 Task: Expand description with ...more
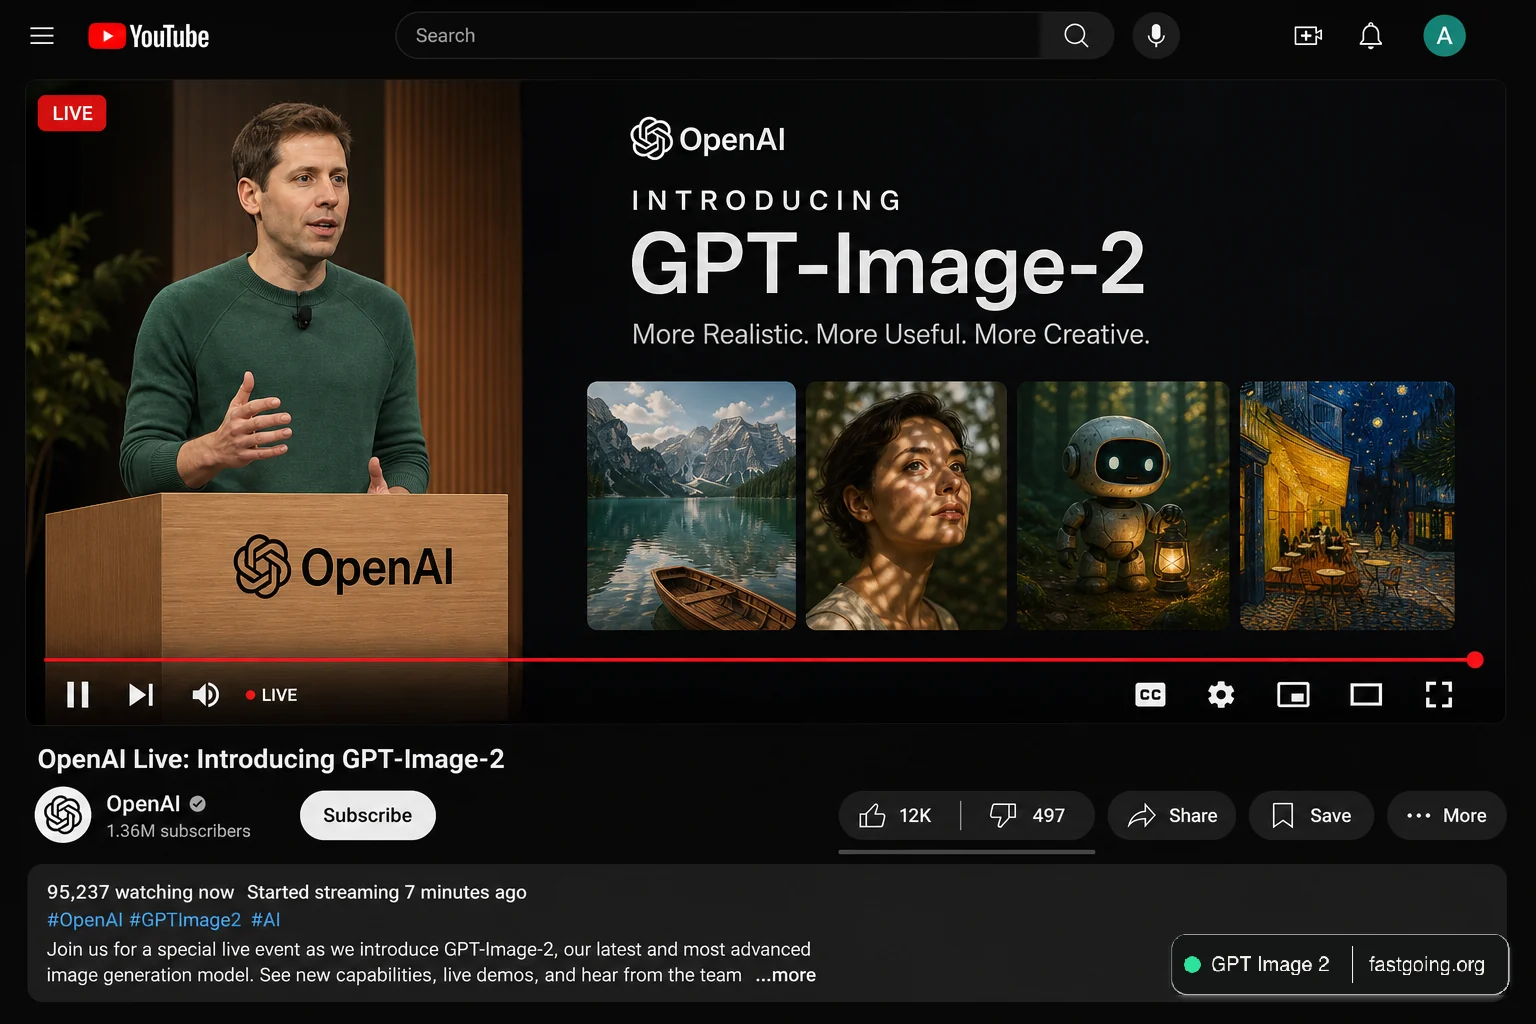coord(785,975)
